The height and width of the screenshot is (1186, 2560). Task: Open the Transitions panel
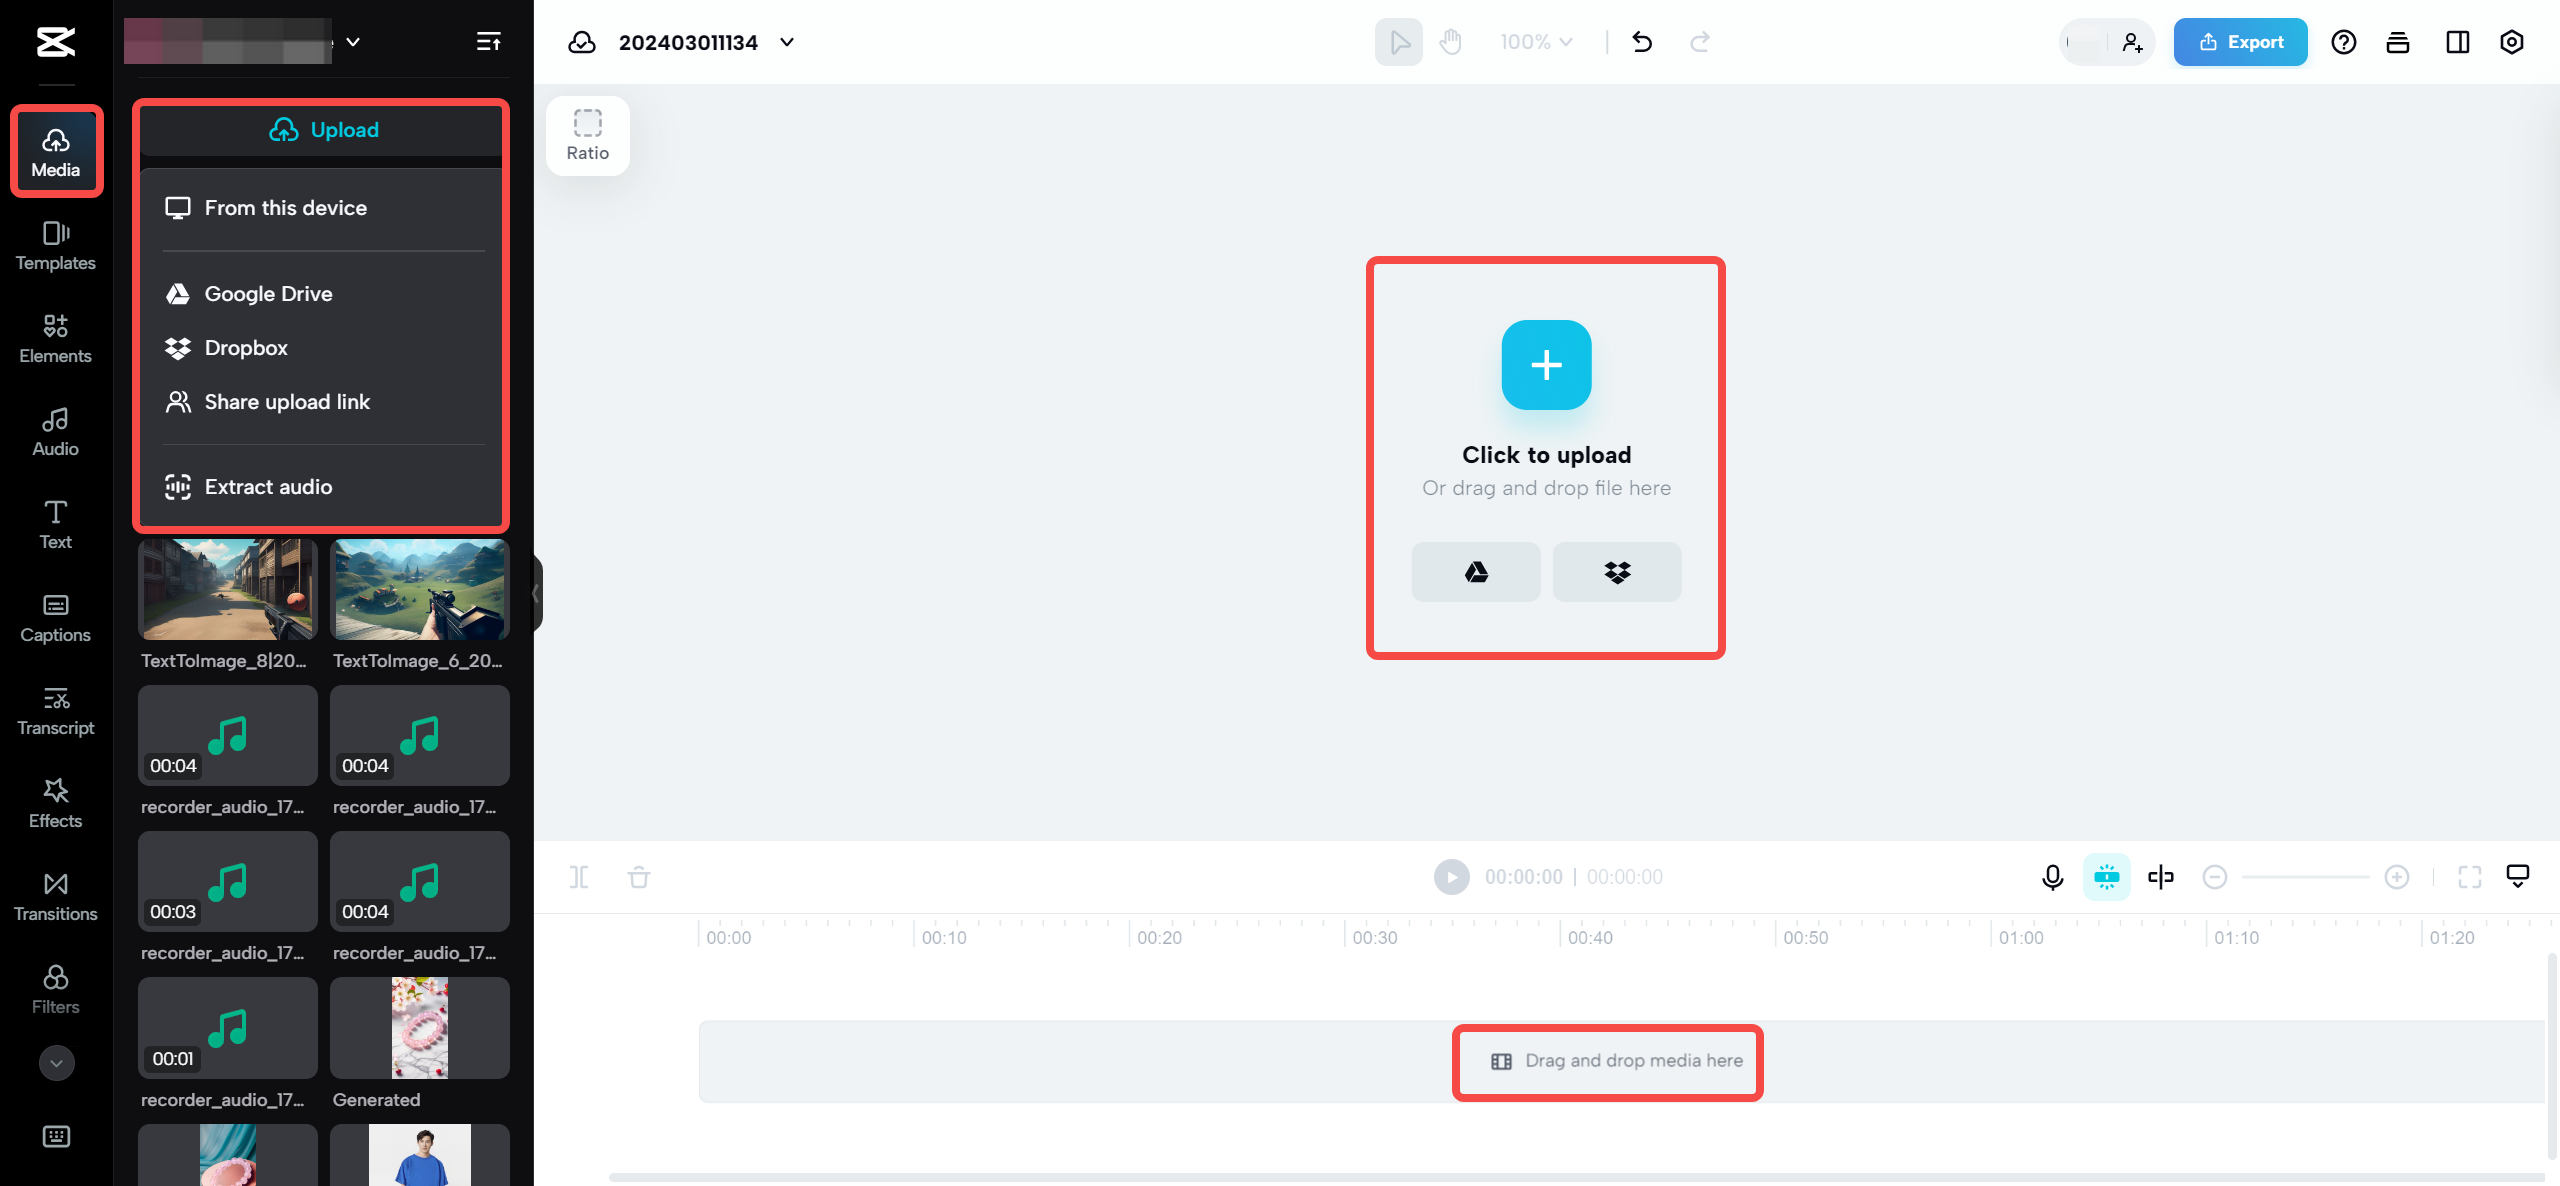point(55,897)
